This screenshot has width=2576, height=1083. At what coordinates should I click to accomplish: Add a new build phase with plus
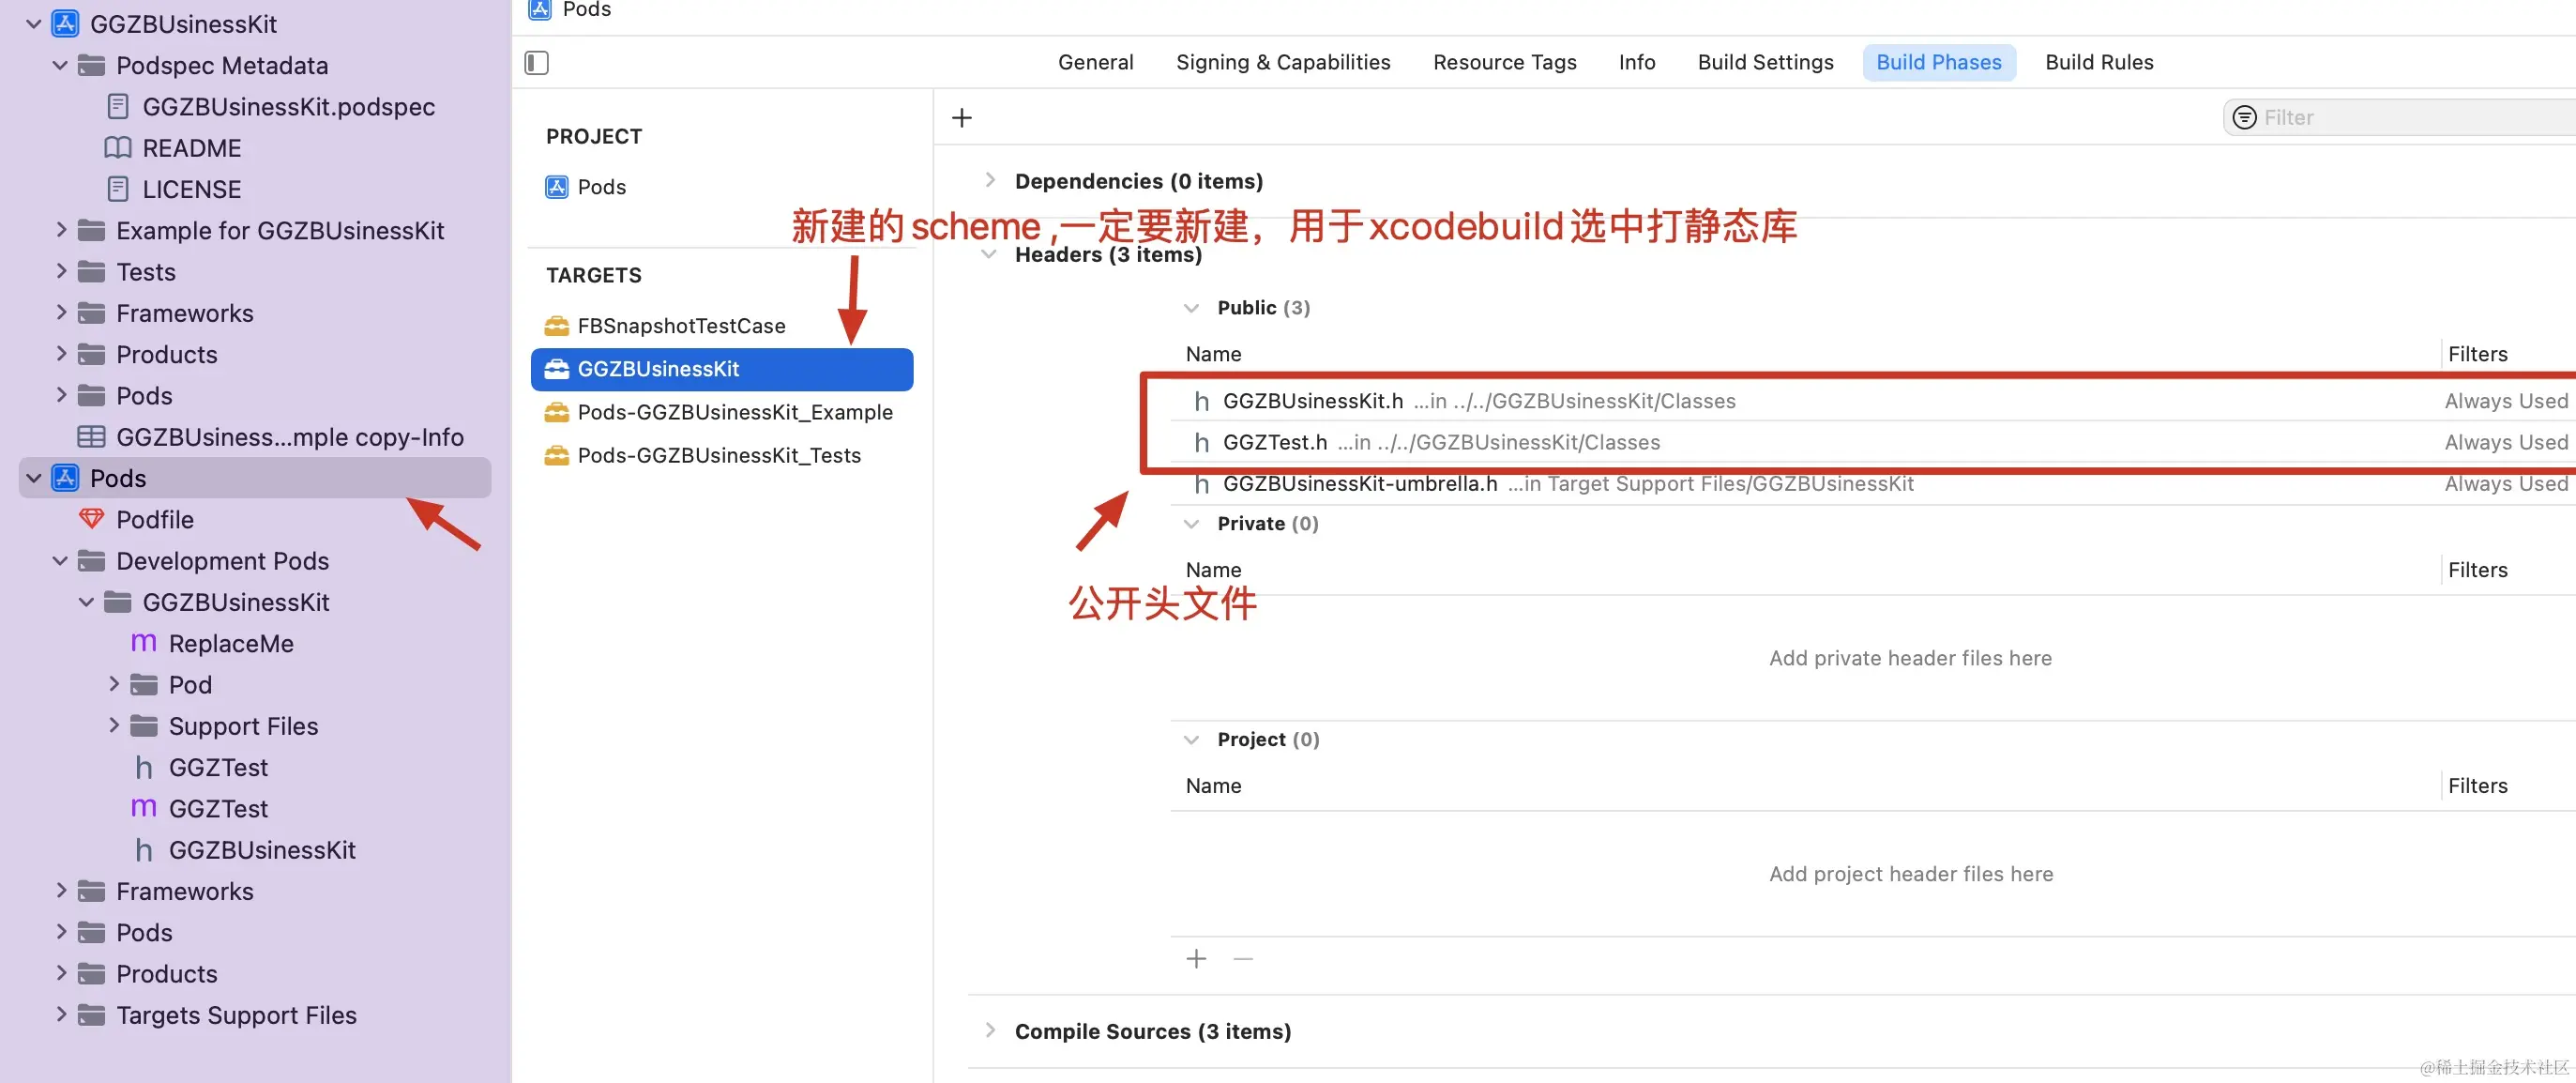962,118
